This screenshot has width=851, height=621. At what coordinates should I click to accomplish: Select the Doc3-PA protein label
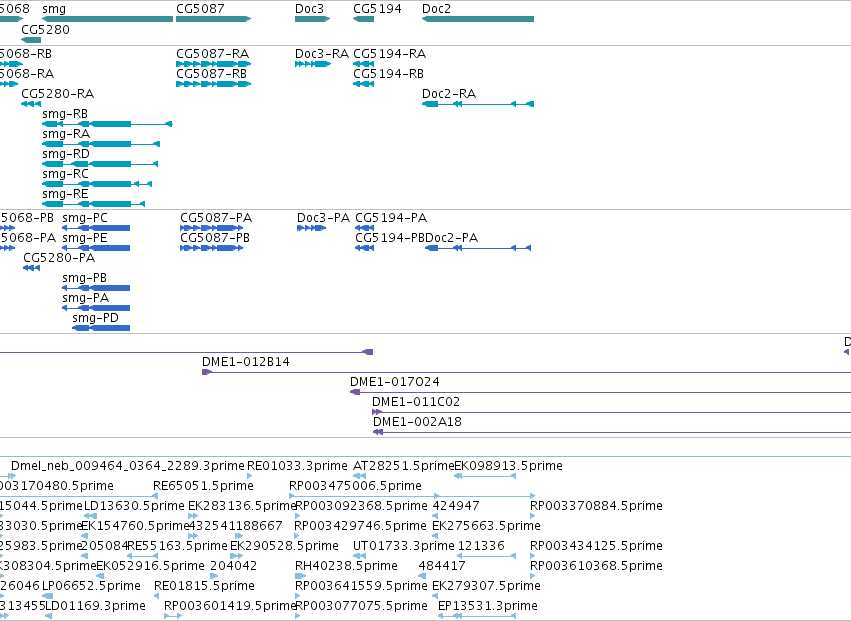323,218
